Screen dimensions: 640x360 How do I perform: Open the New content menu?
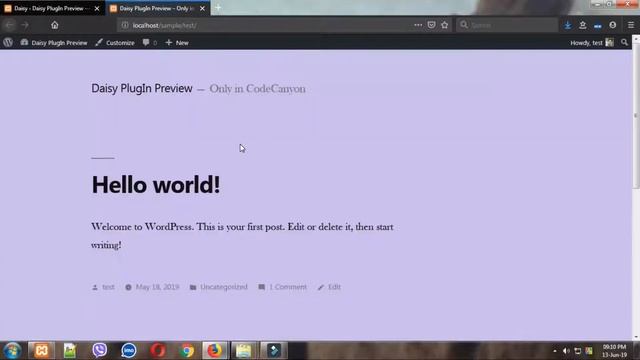tap(177, 42)
